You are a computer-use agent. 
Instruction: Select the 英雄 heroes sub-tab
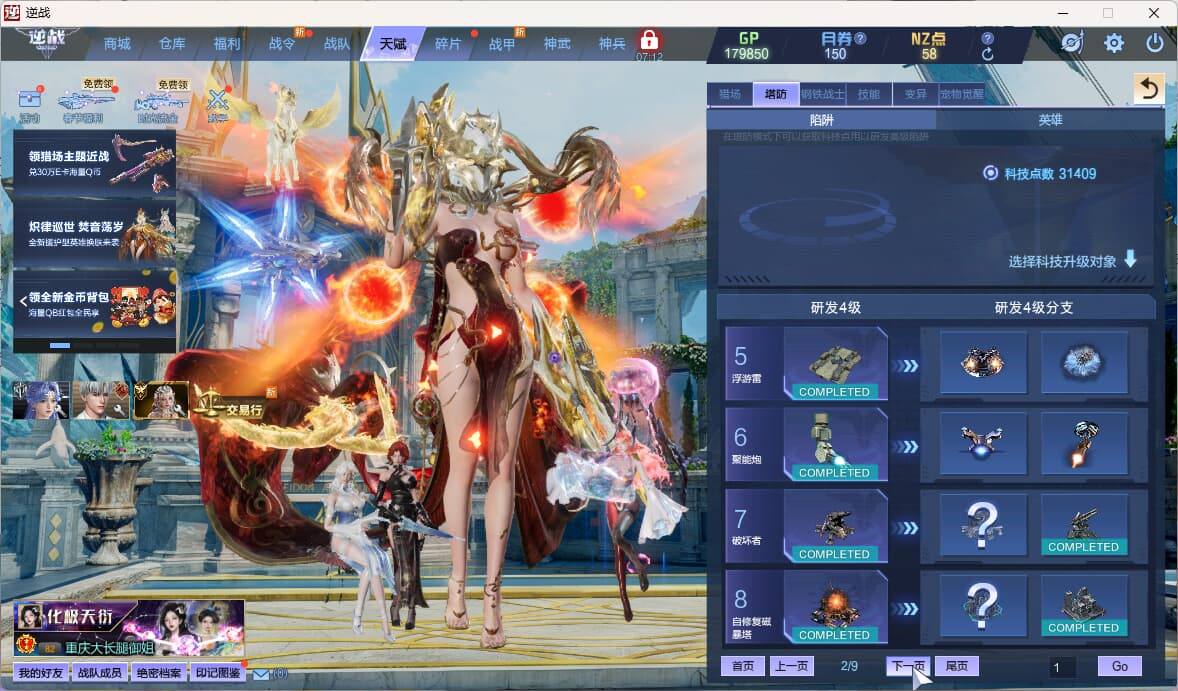coord(1050,119)
